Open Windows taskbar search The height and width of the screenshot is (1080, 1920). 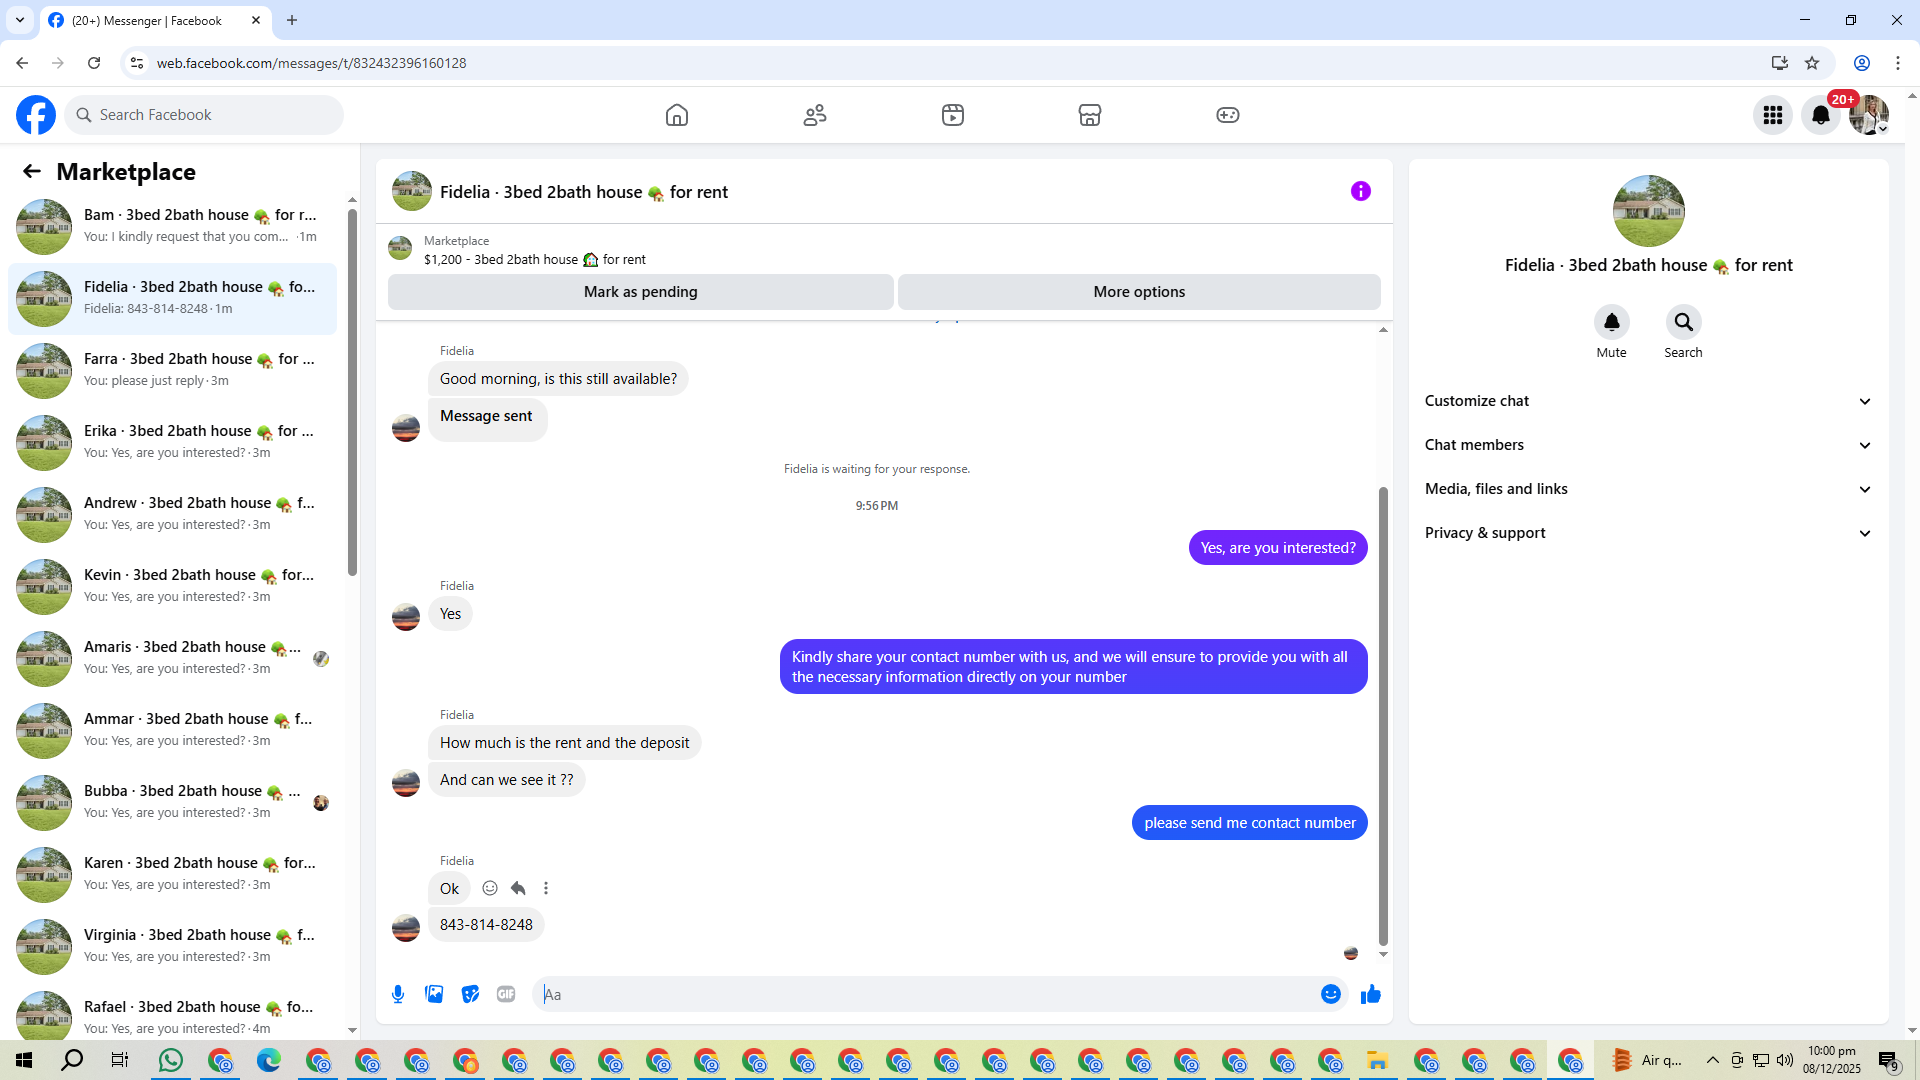tap(72, 1060)
